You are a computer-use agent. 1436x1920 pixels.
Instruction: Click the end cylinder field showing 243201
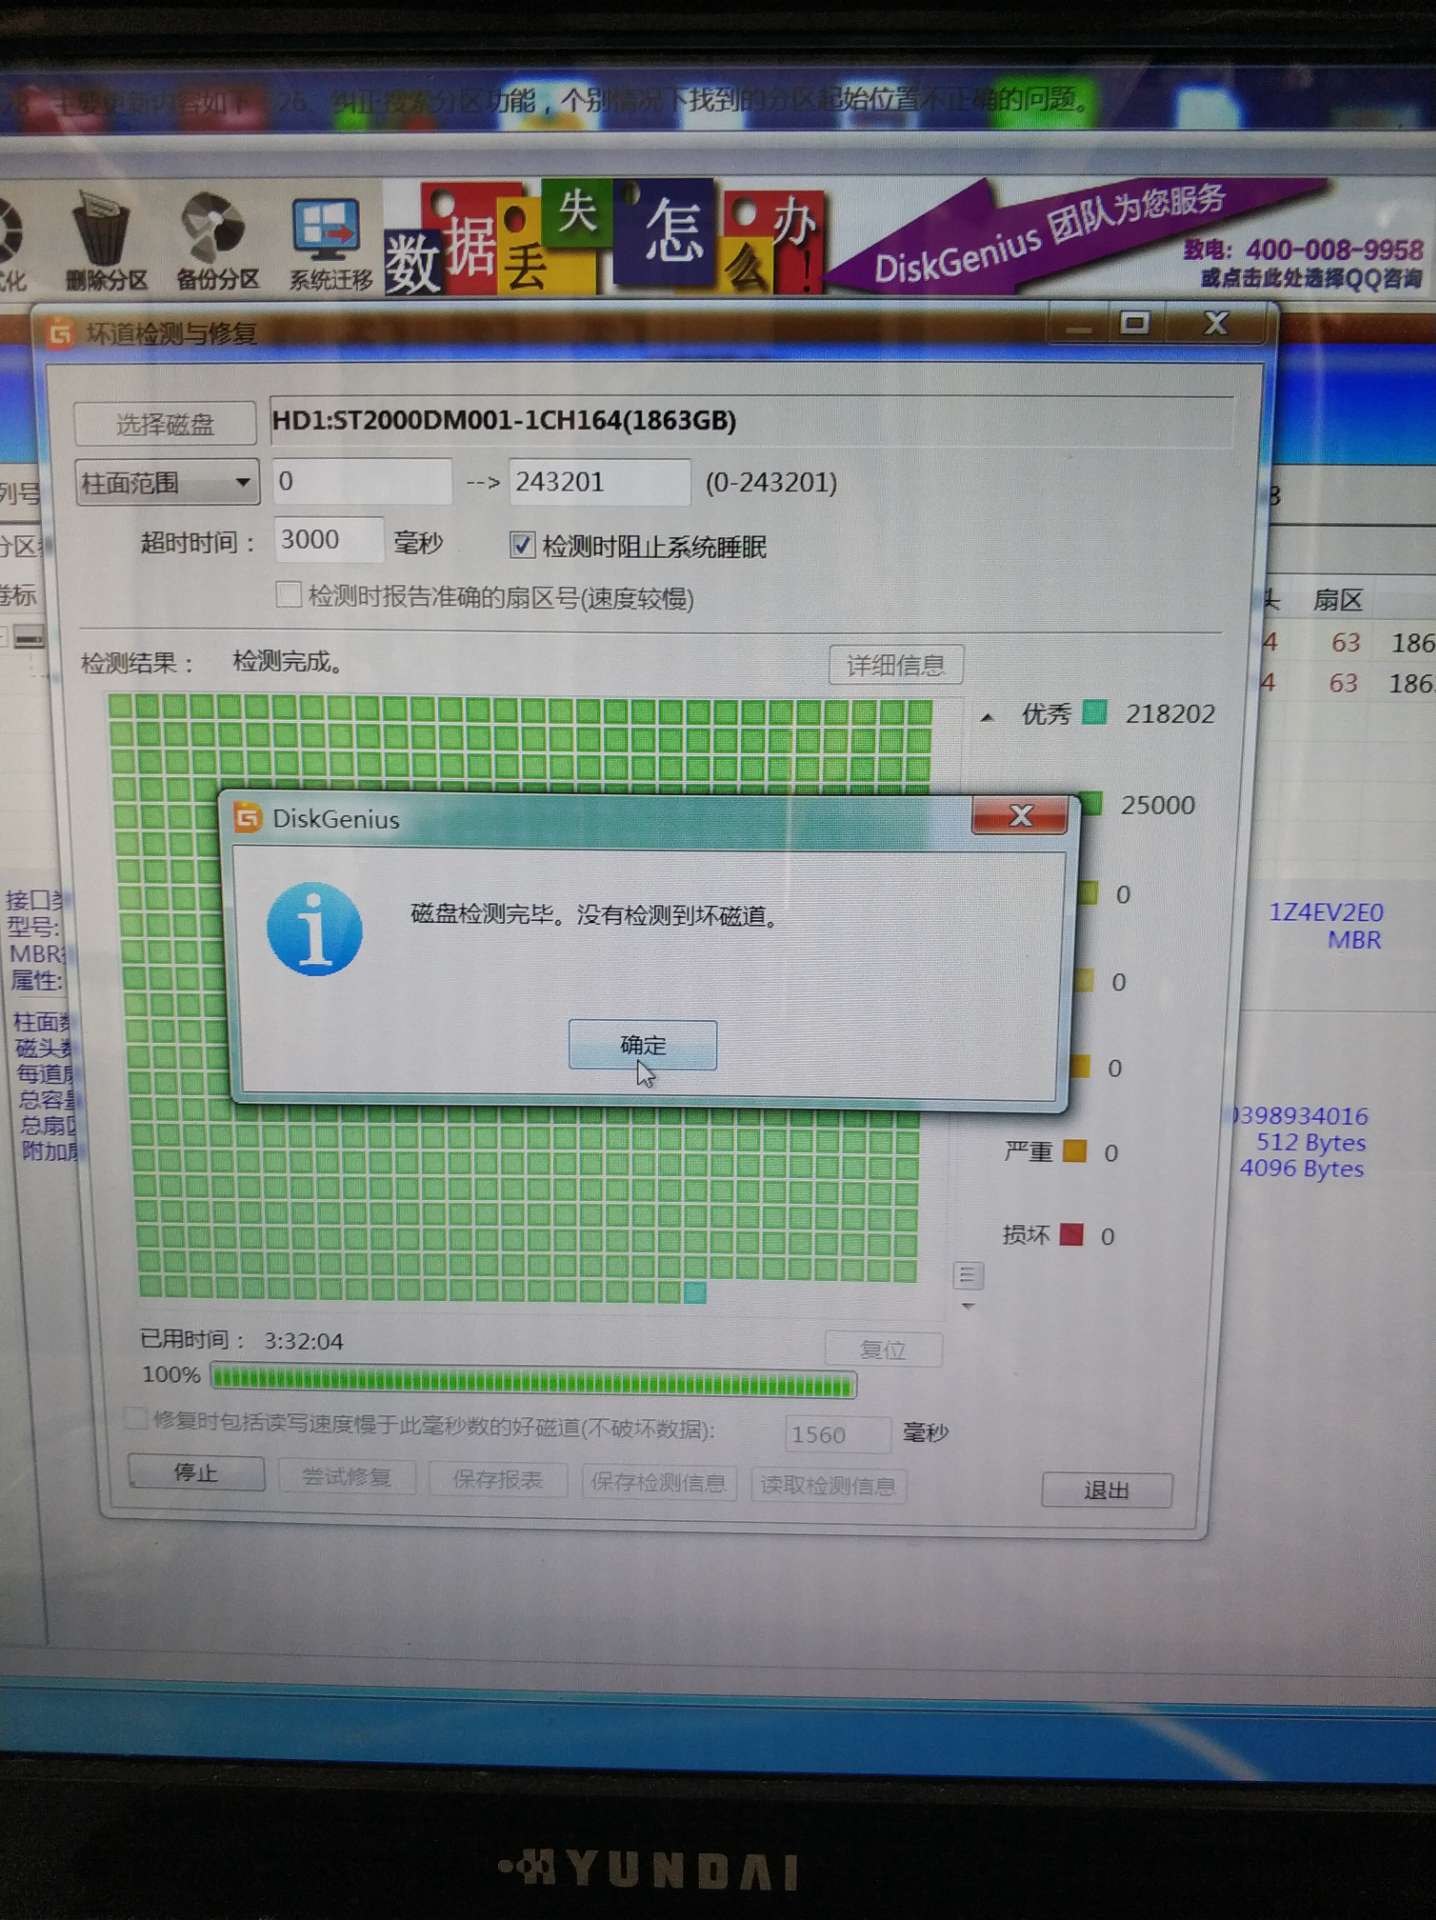(x=599, y=482)
